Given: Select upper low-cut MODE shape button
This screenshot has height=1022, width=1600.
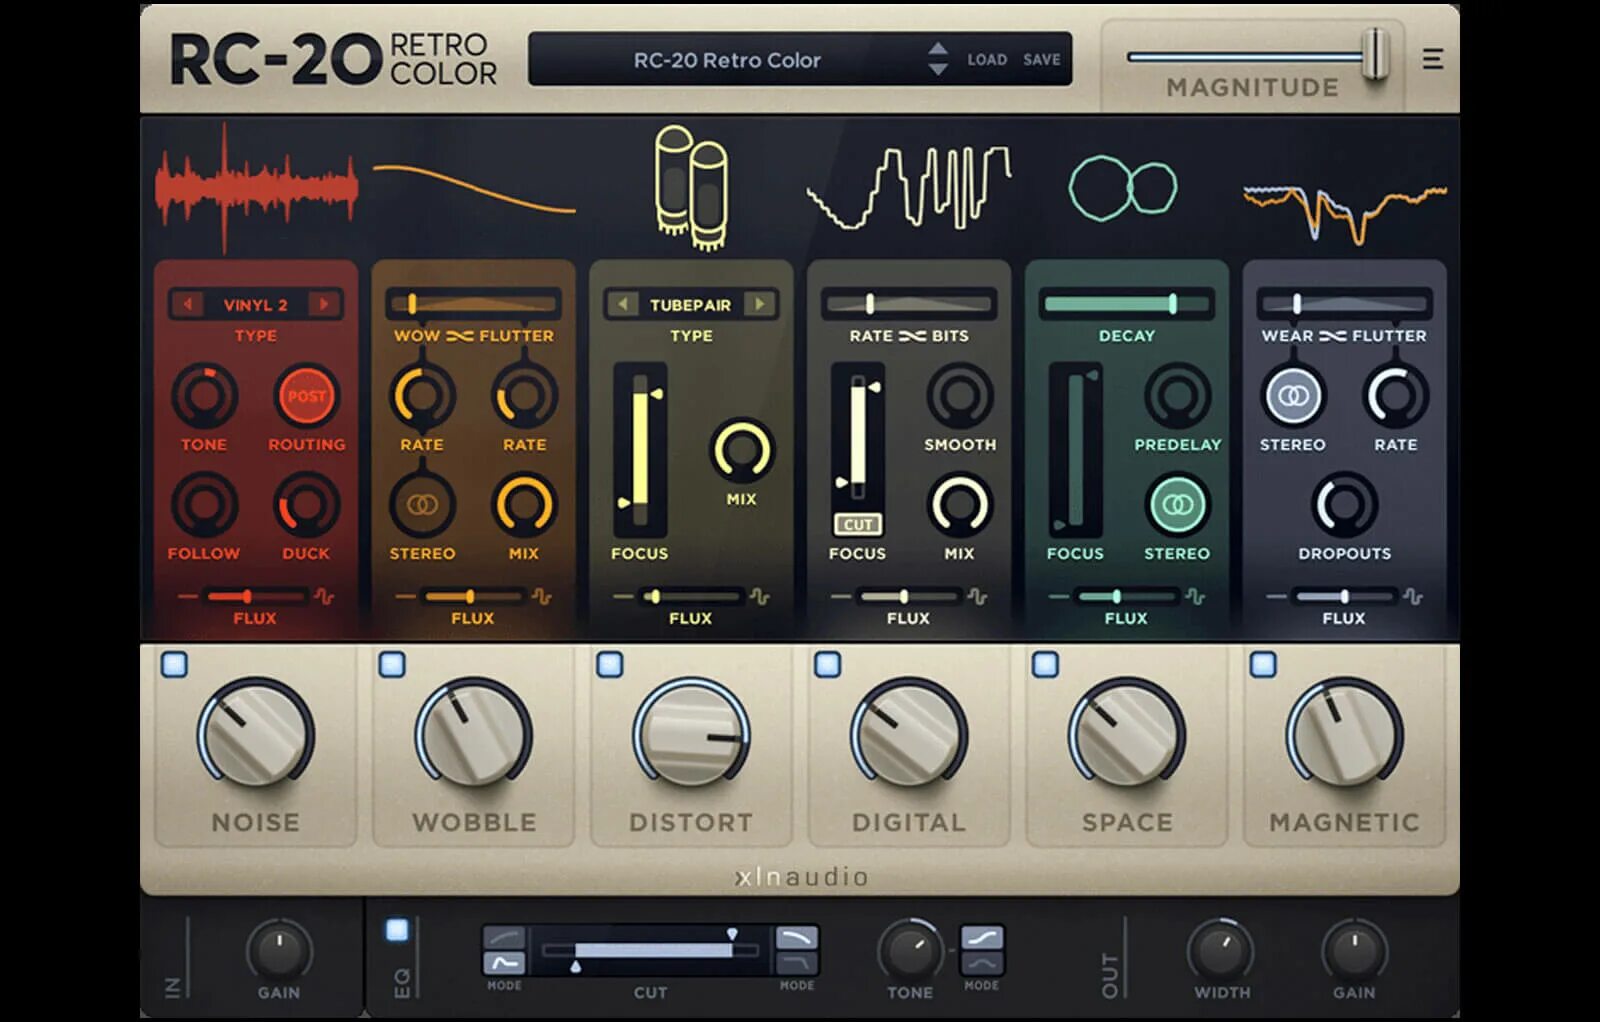Looking at the screenshot, I should click(504, 938).
